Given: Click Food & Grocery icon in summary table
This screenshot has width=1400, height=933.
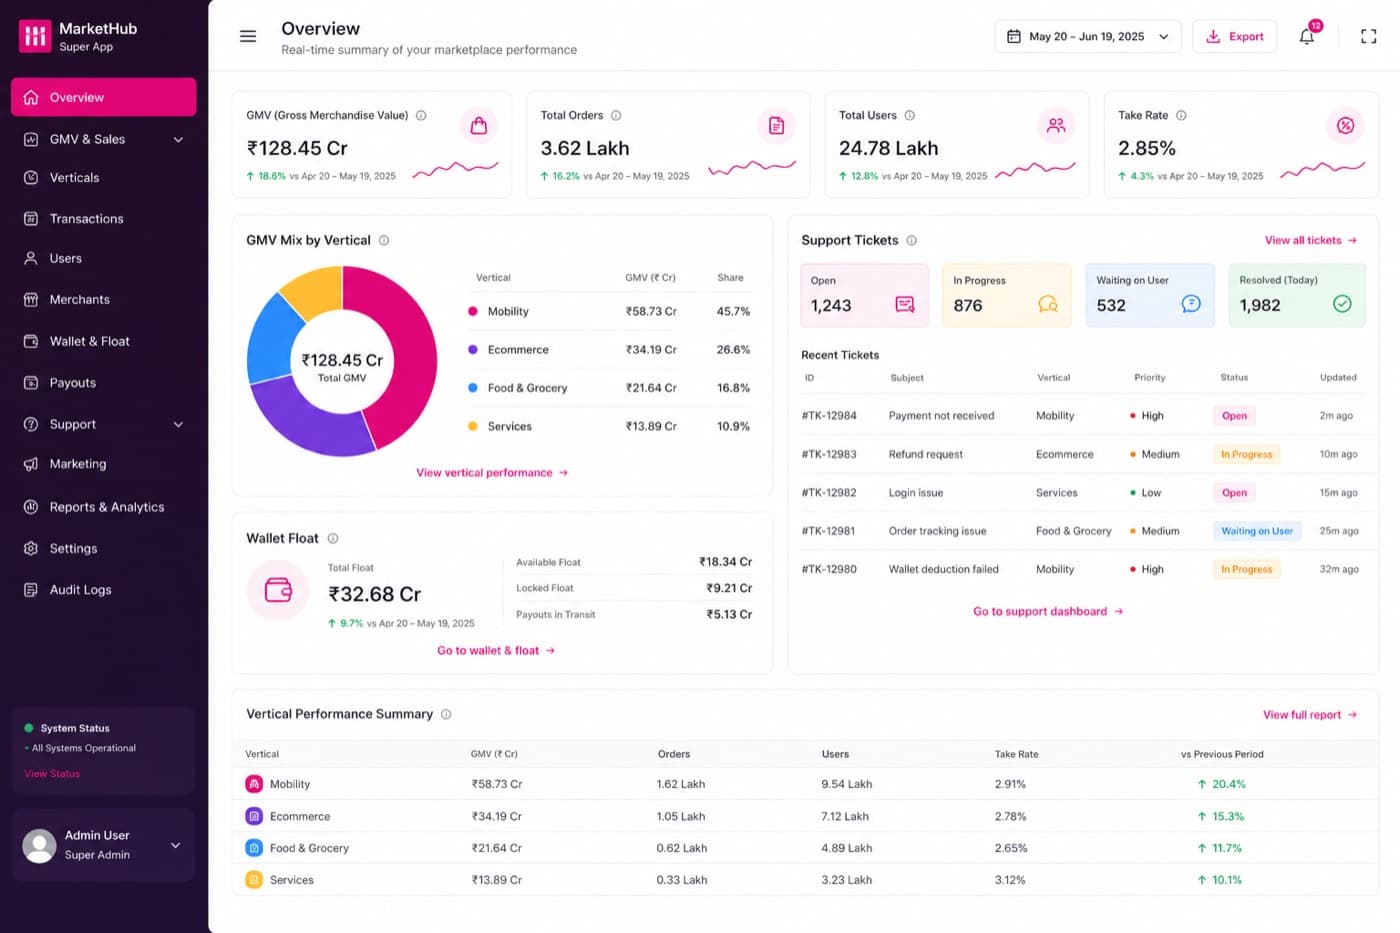Looking at the screenshot, I should tap(254, 848).
